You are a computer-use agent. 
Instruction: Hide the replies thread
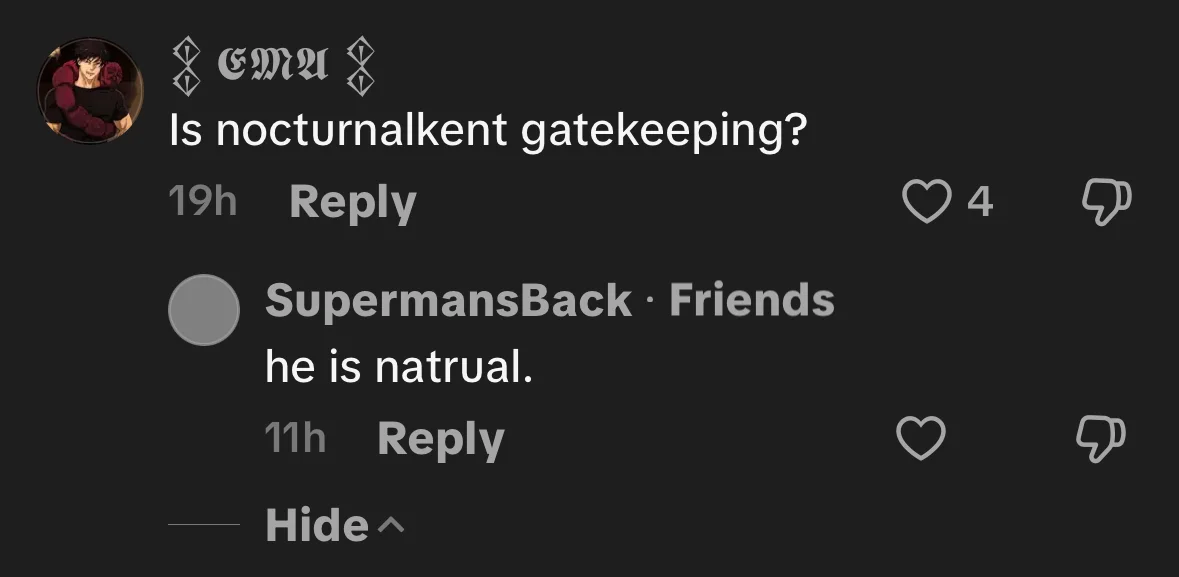[x=317, y=525]
